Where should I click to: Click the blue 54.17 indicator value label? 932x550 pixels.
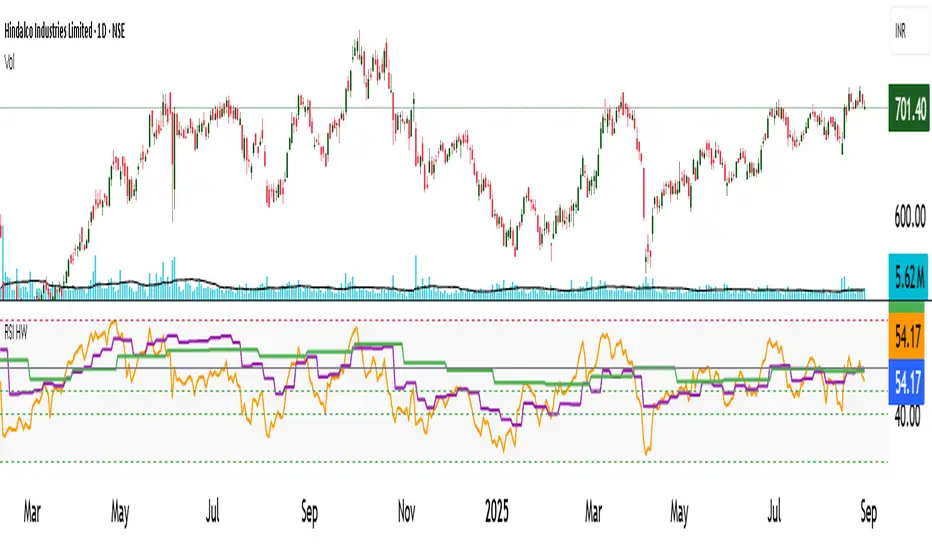907,382
